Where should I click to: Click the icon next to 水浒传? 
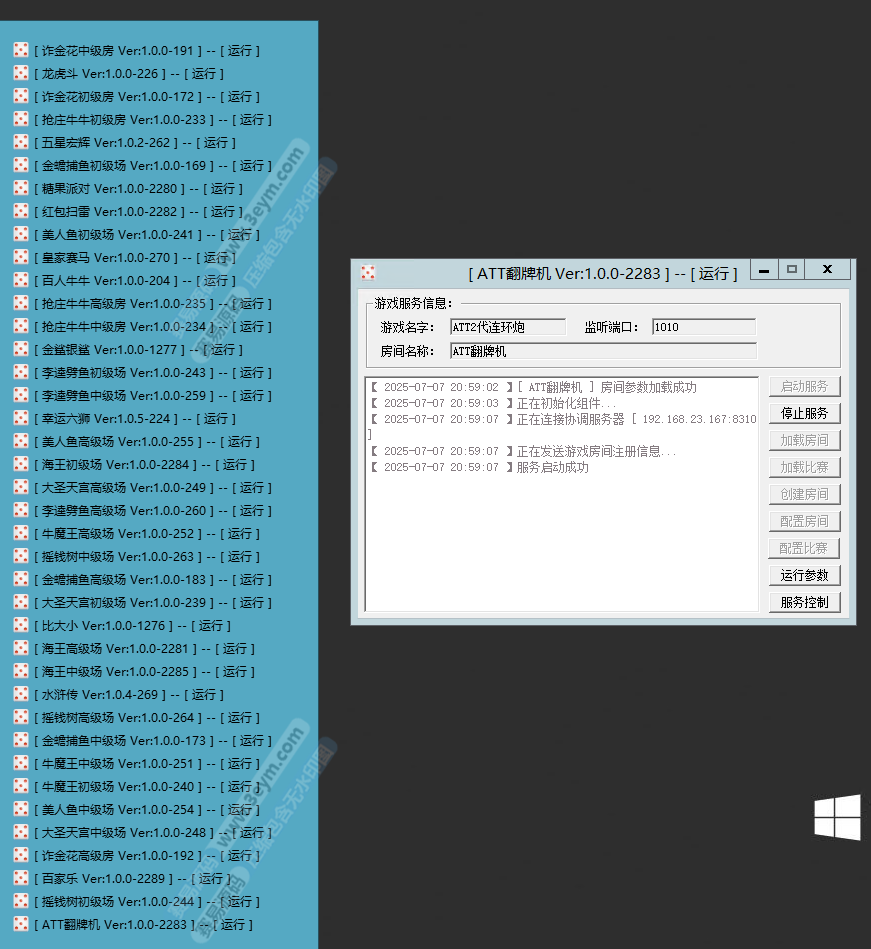pyautogui.click(x=20, y=694)
